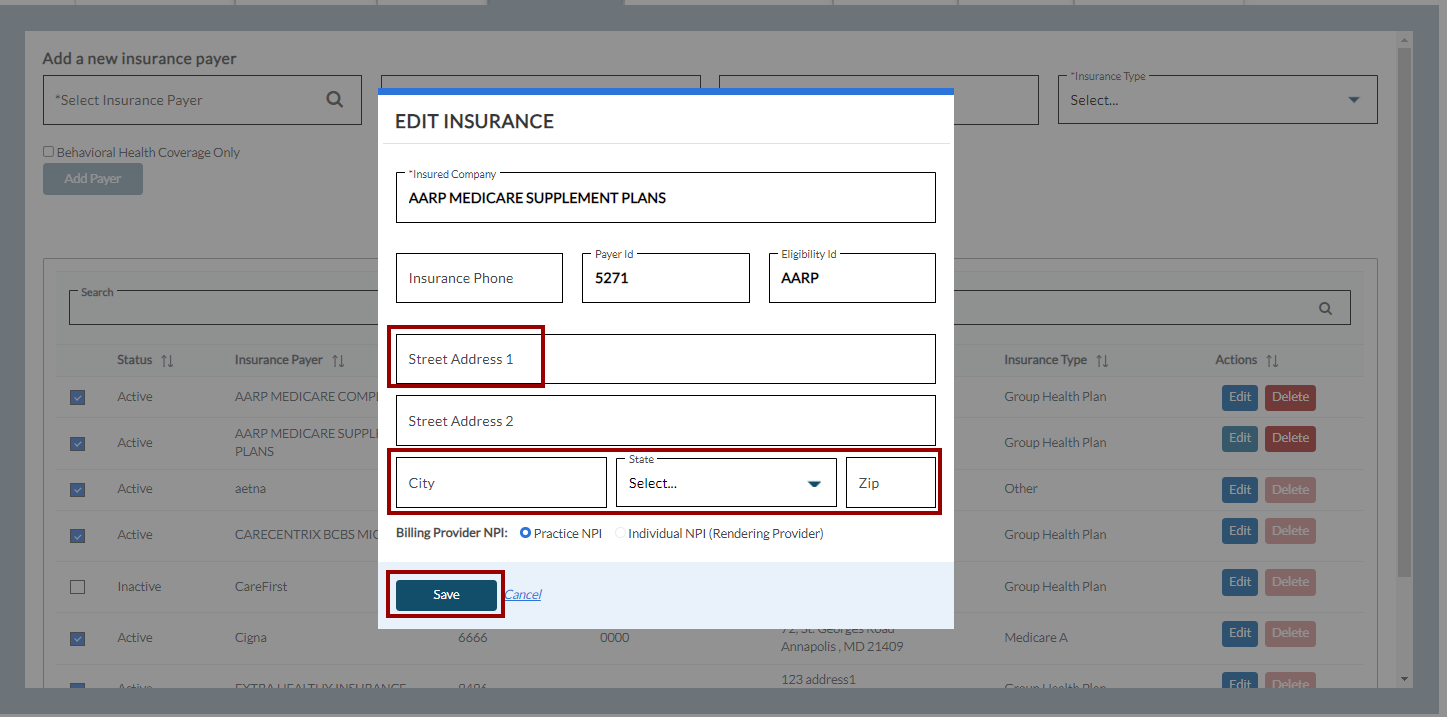Screen dimensions: 1447x717
Task: Tick the Behavioral Health Coverage Only checkbox
Action: click(x=48, y=152)
